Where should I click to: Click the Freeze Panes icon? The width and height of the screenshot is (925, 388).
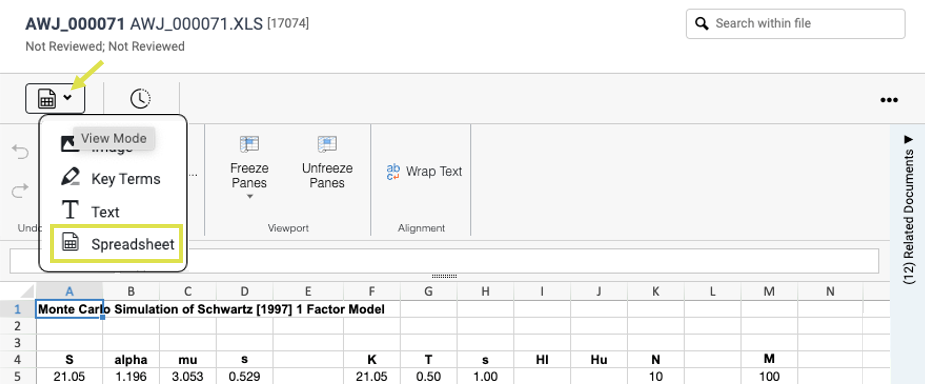coord(249,143)
